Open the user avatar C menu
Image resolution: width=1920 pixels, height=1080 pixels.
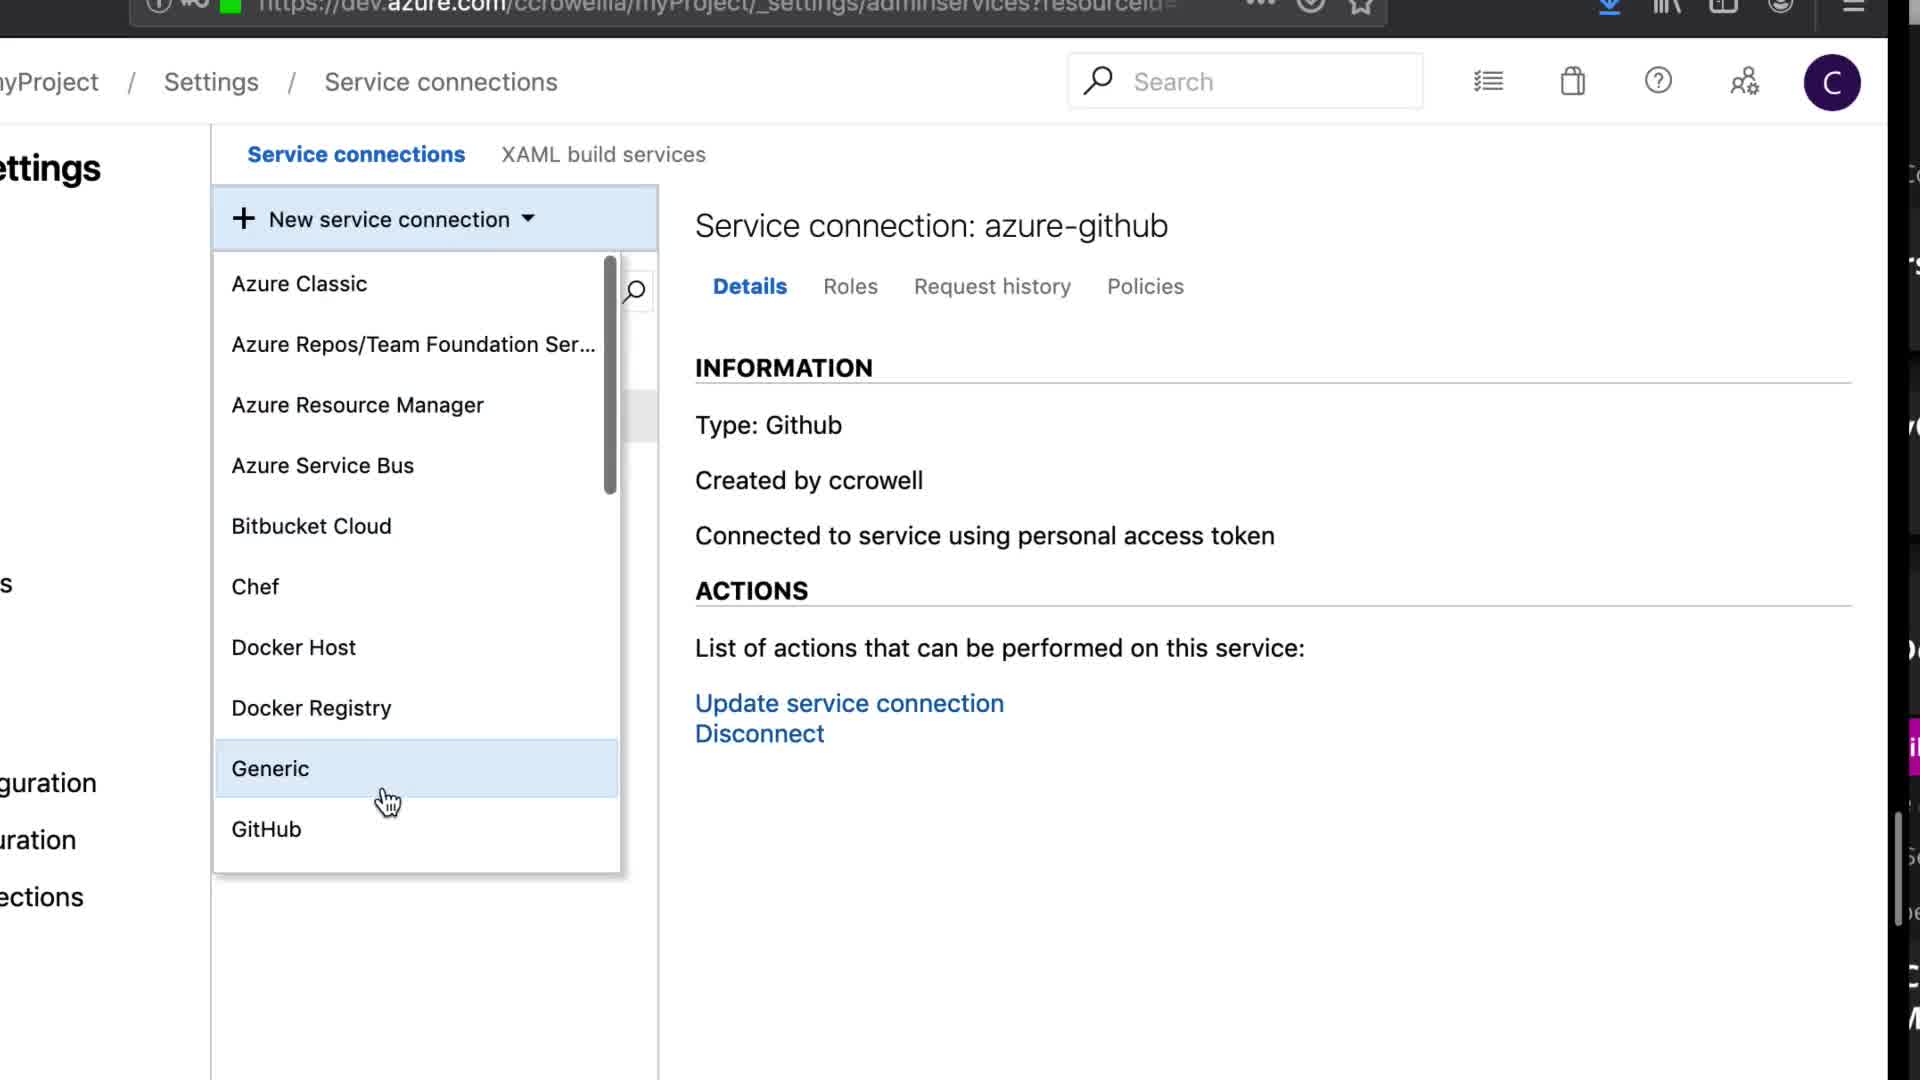click(x=1831, y=82)
